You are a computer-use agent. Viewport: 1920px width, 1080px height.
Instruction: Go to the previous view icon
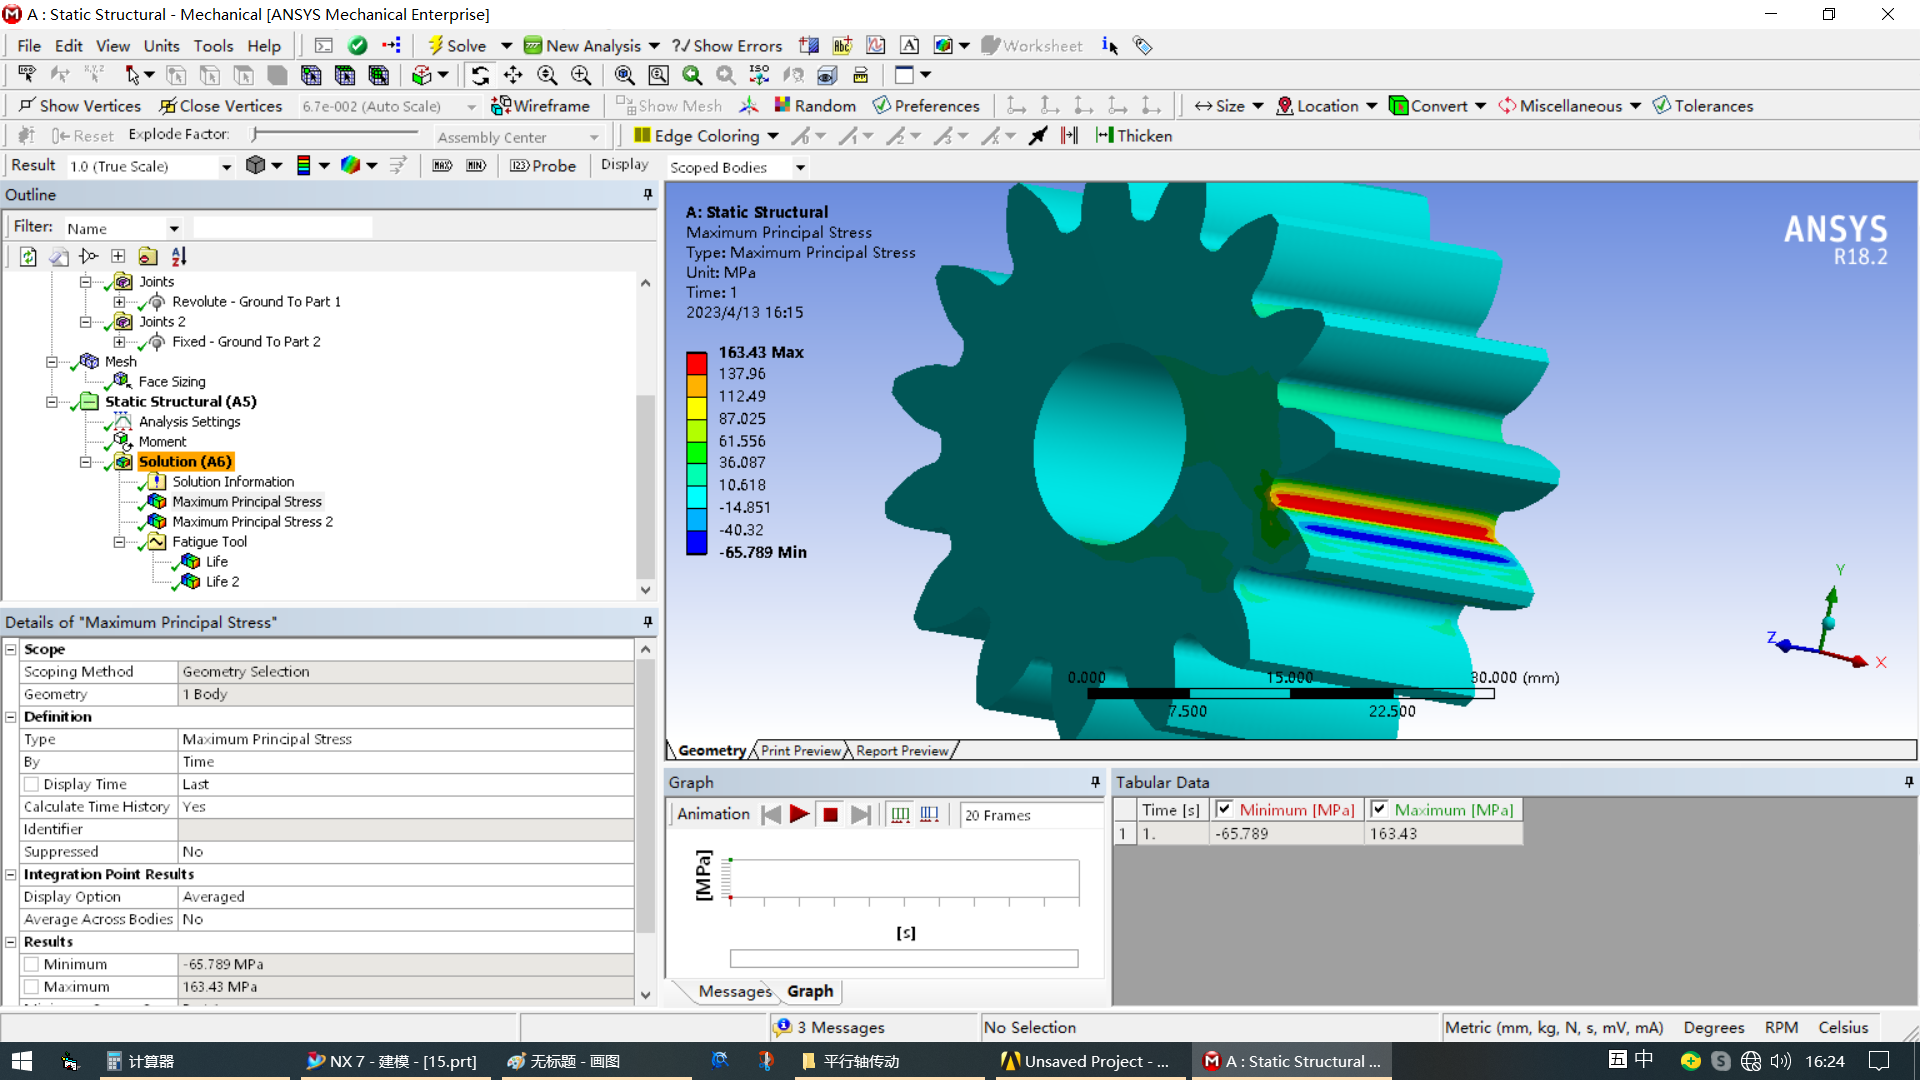coord(692,75)
